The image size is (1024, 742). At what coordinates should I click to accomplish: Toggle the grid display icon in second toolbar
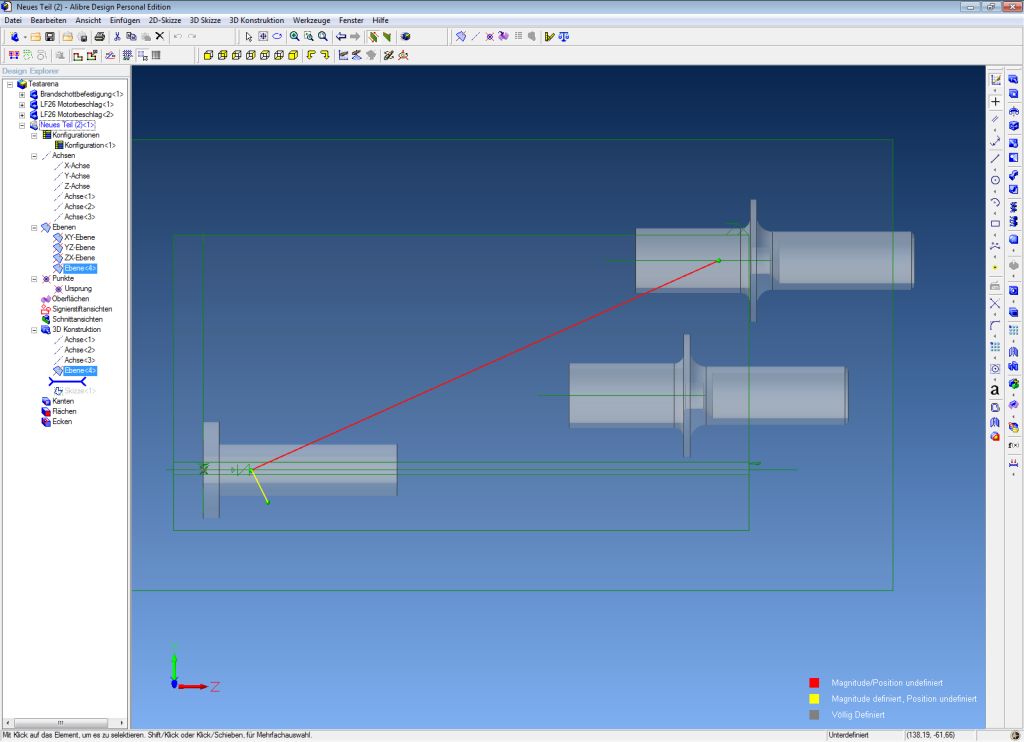pos(127,56)
